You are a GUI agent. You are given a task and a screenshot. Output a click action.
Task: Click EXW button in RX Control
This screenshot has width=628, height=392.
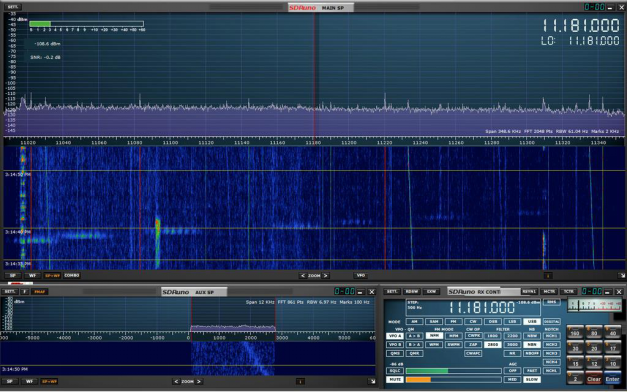[431, 291]
